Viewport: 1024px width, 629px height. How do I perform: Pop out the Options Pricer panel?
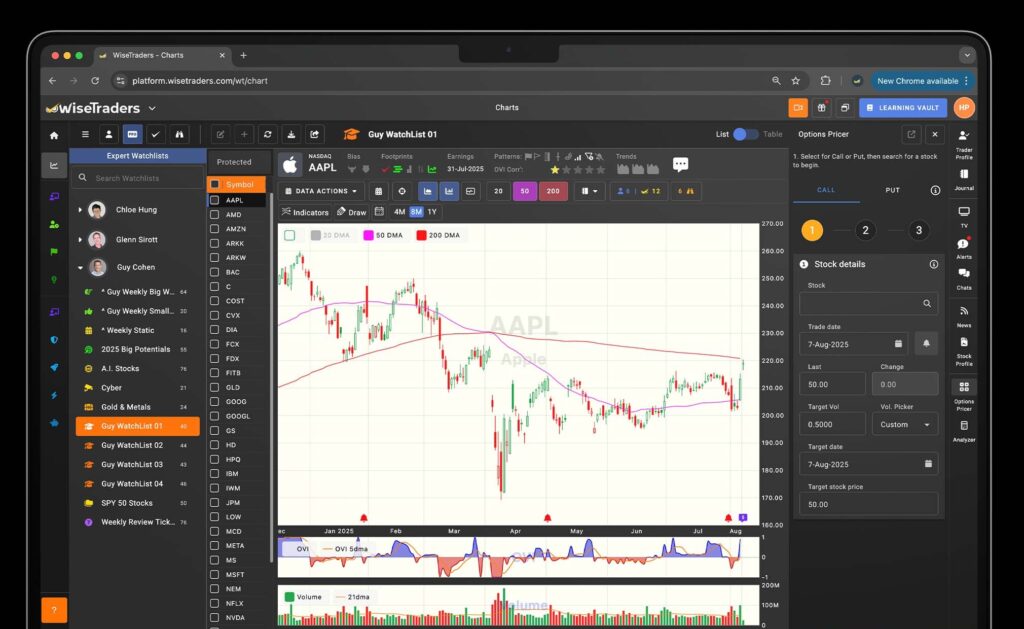tap(911, 135)
